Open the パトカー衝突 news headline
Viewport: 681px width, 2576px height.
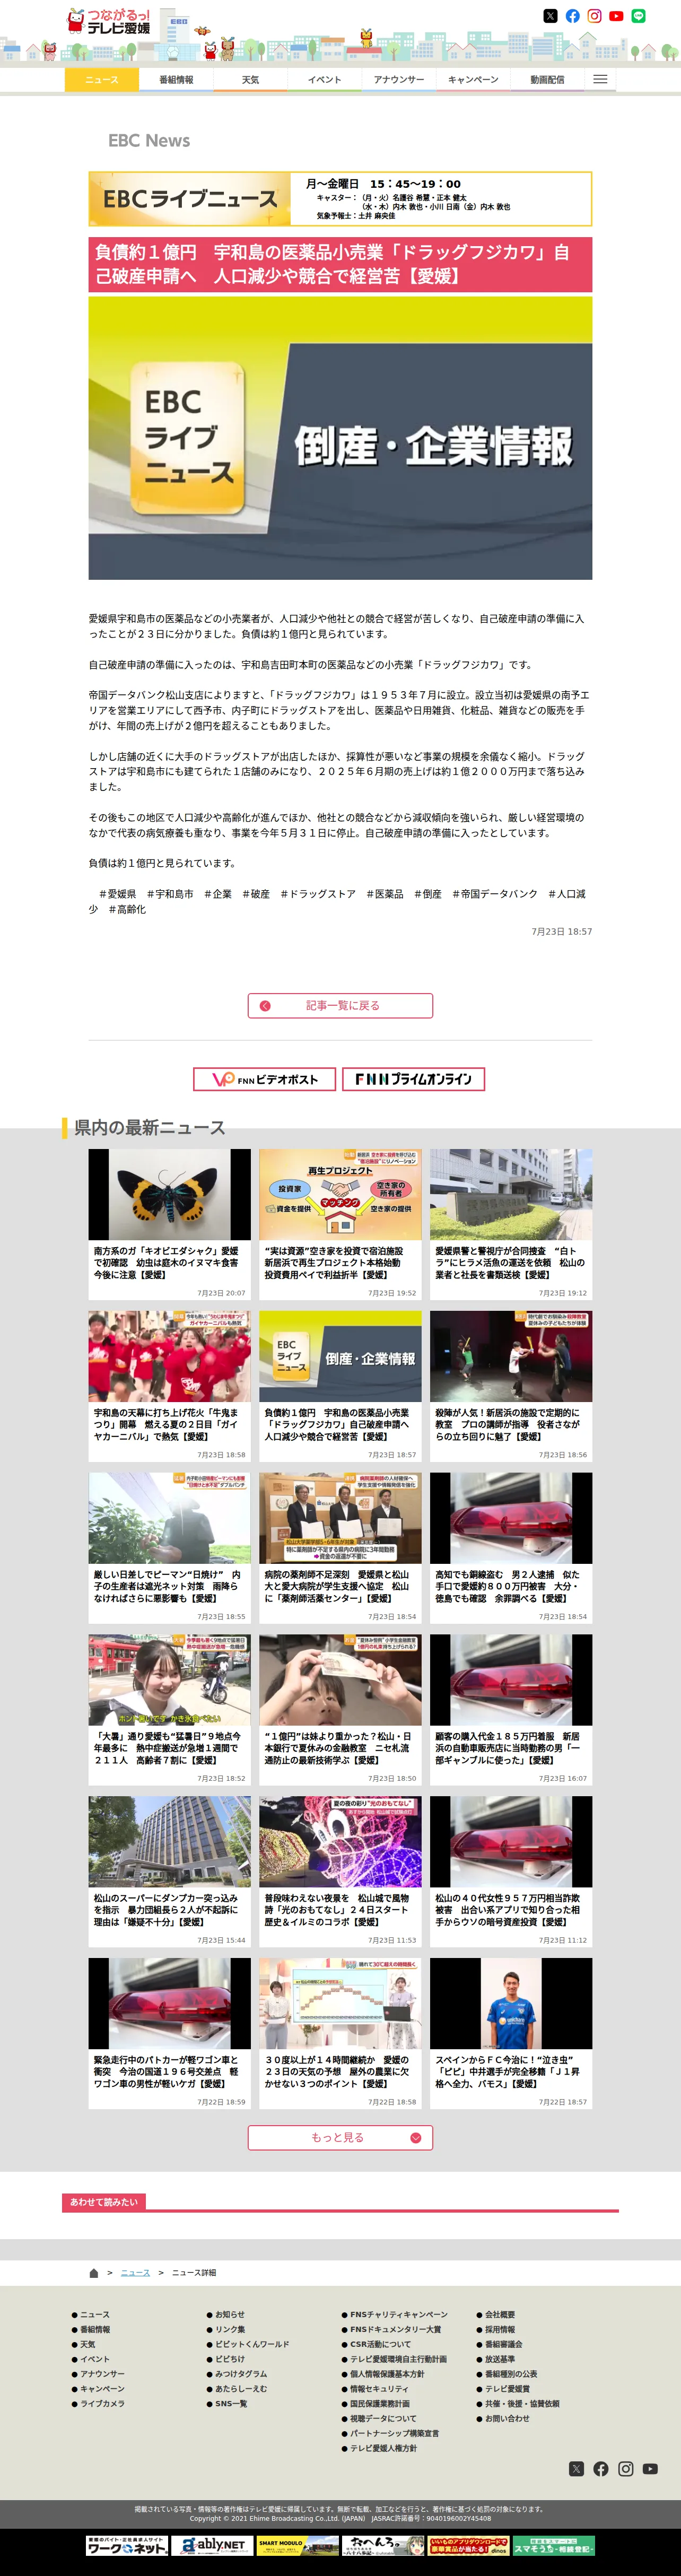(x=166, y=2072)
